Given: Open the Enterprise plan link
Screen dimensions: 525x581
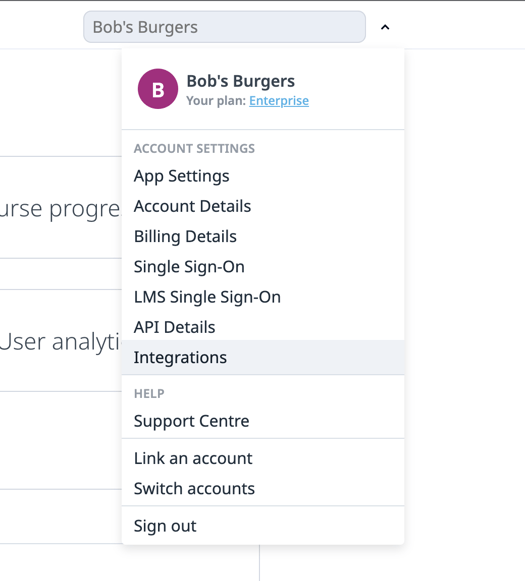Looking at the screenshot, I should pos(279,101).
